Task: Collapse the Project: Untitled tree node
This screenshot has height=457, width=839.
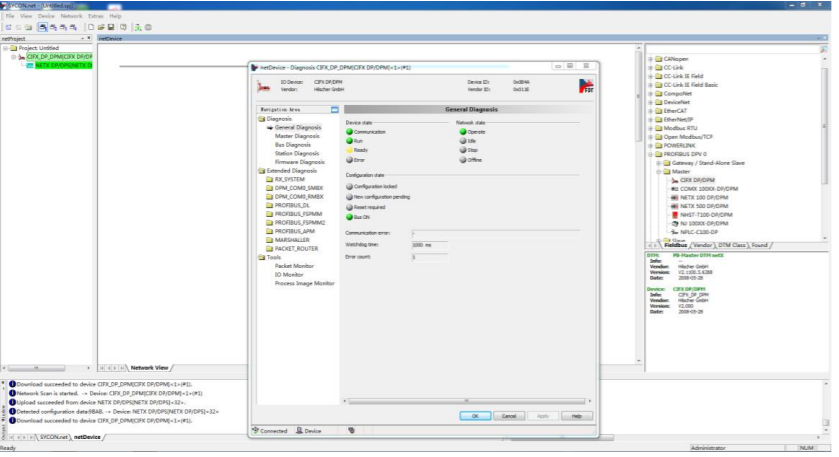Action: click(6, 48)
